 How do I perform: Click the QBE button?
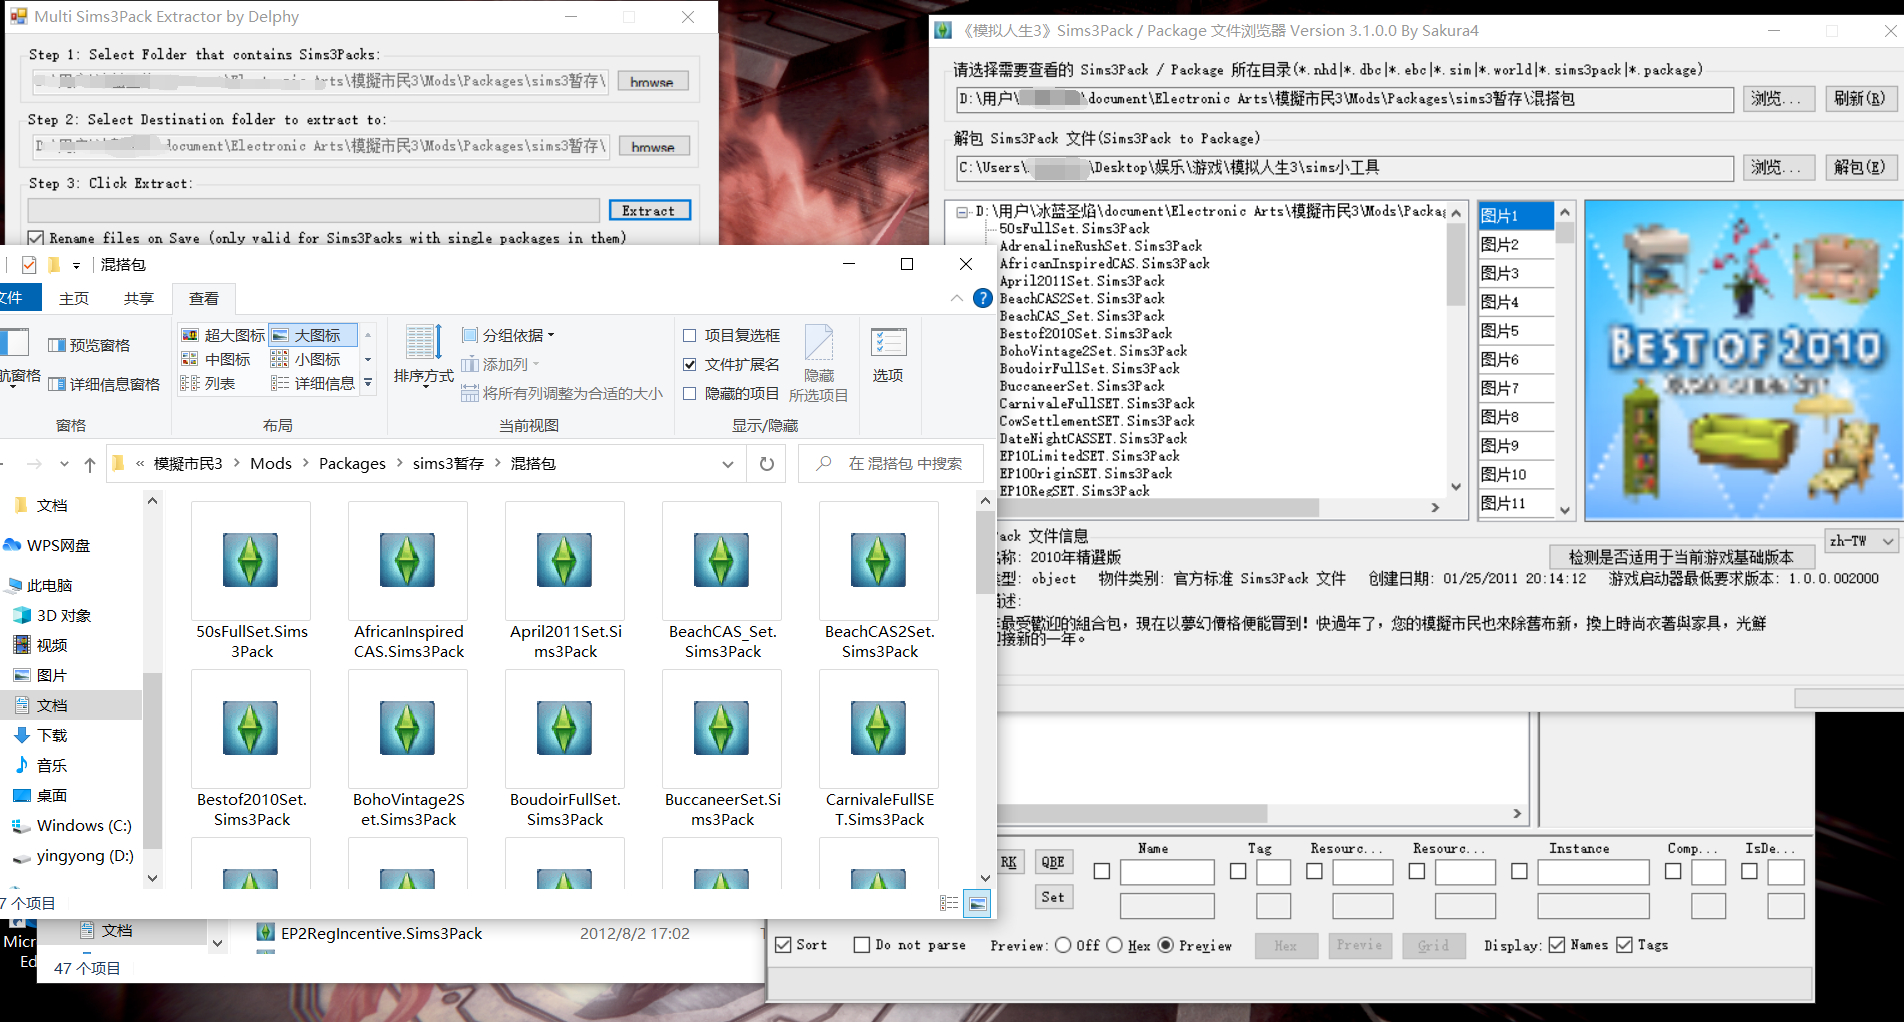(1052, 863)
